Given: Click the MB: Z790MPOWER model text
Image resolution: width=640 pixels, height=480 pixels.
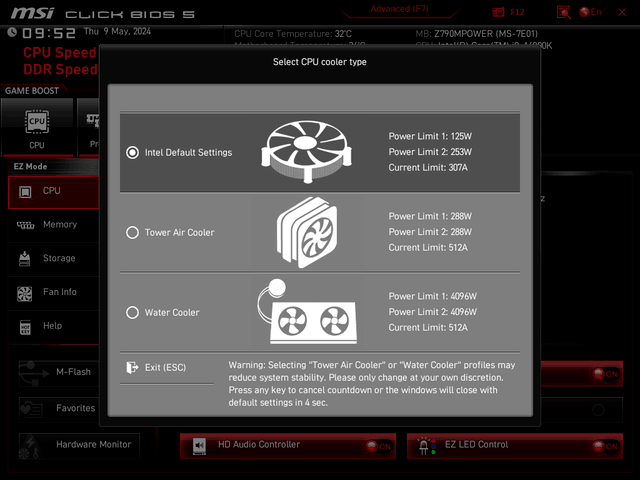Looking at the screenshot, I should 476,34.
